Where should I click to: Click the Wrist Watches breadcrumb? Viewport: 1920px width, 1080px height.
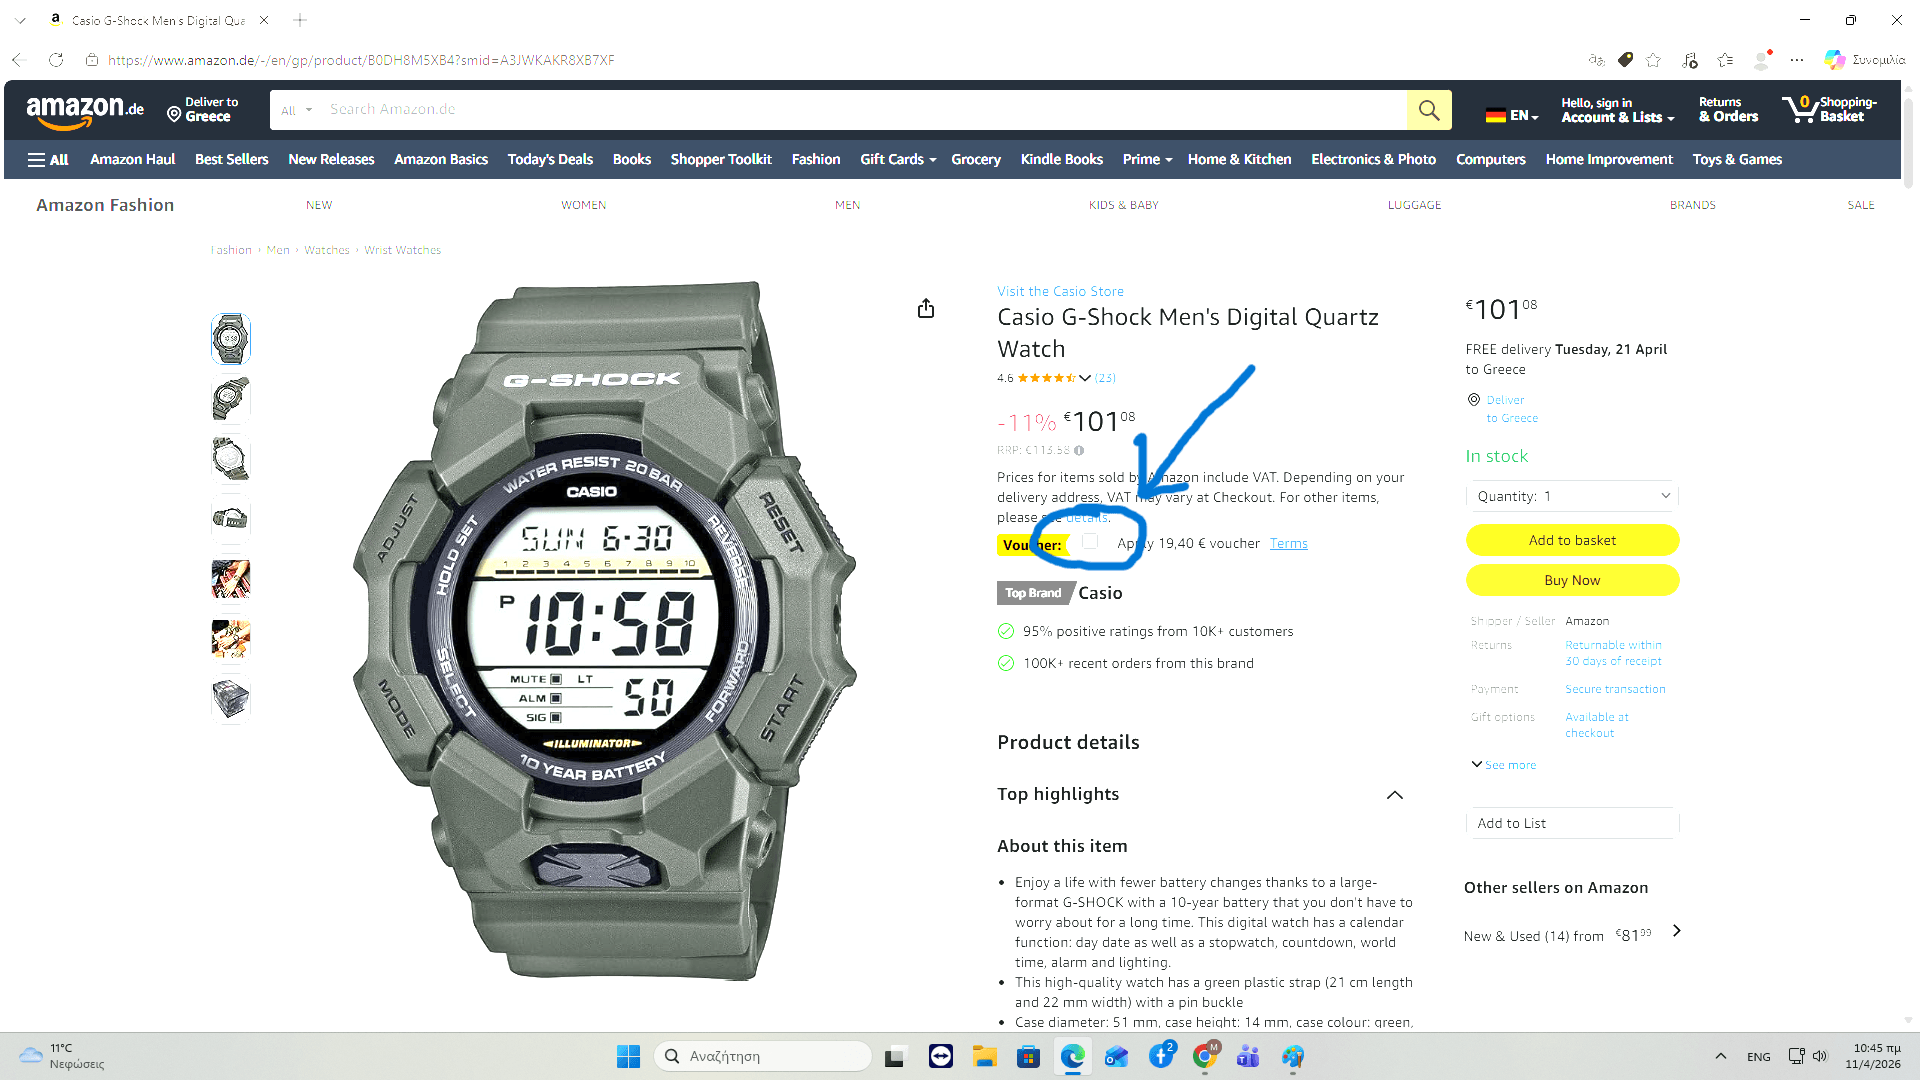pyautogui.click(x=402, y=250)
